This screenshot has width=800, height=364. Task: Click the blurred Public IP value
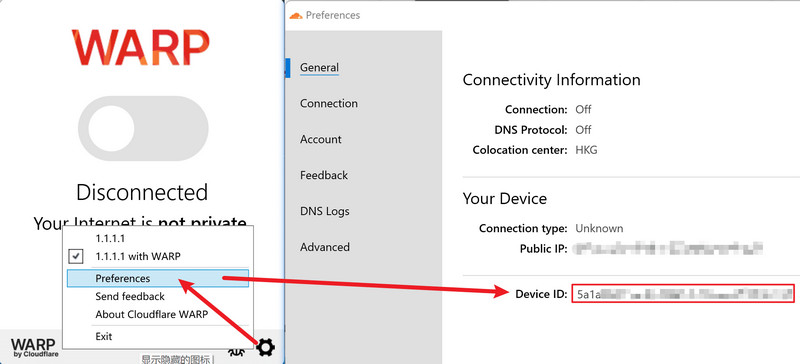[668, 249]
